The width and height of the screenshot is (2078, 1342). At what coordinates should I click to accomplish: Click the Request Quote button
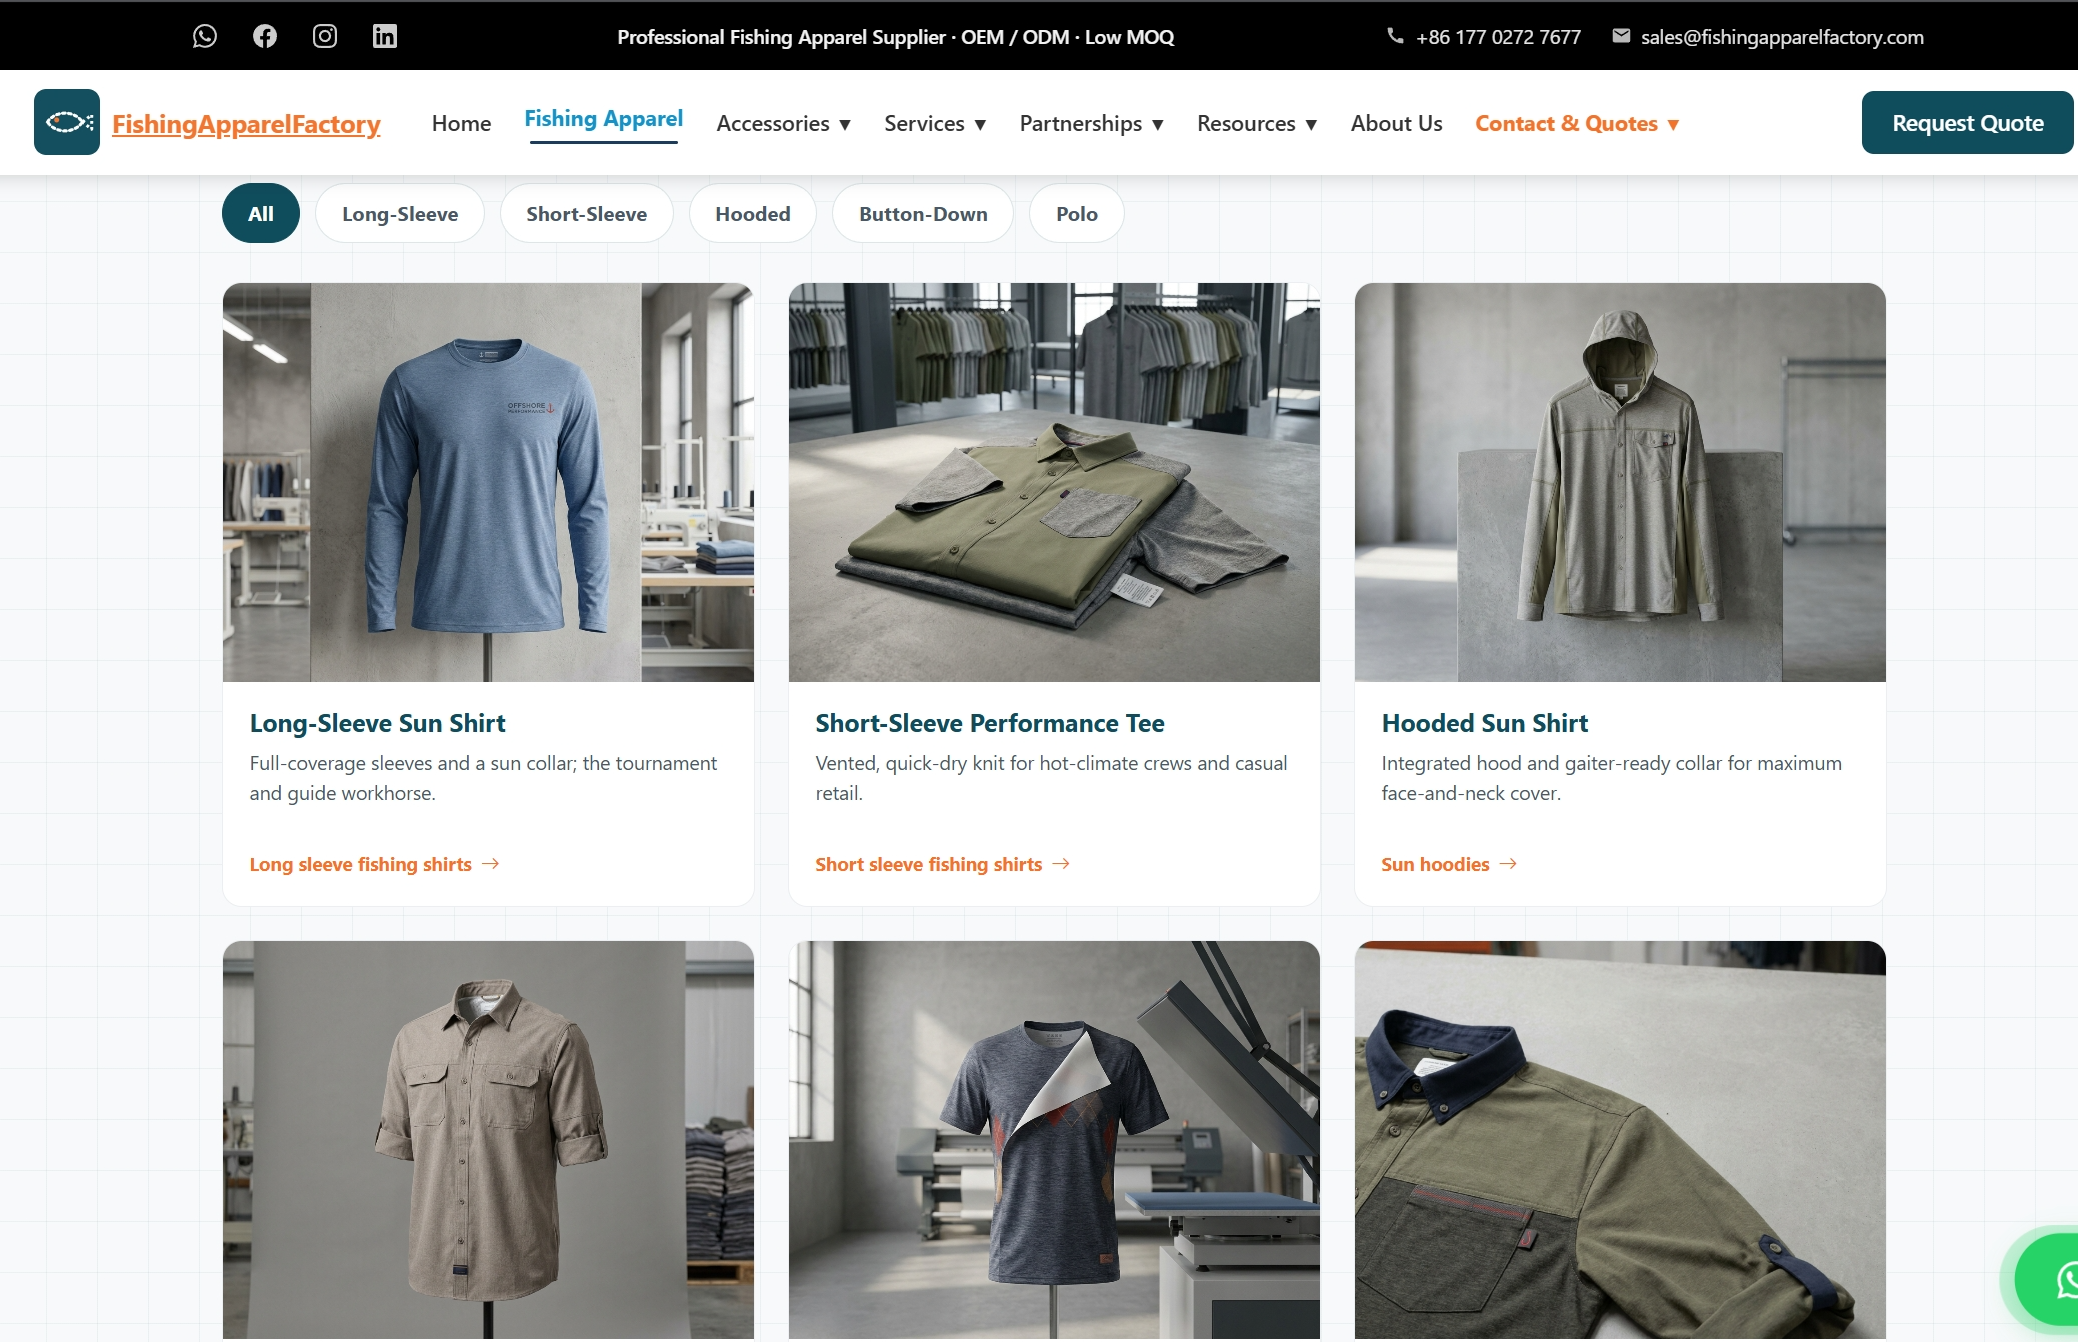click(1967, 123)
